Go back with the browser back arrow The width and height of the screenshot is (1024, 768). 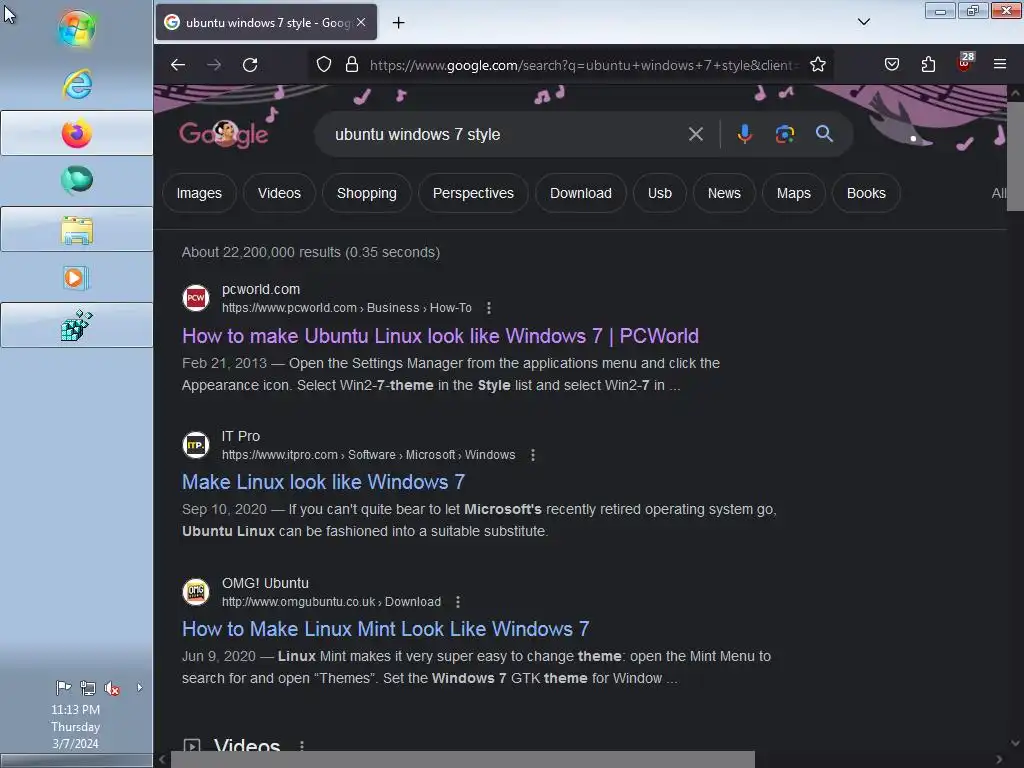click(x=178, y=65)
